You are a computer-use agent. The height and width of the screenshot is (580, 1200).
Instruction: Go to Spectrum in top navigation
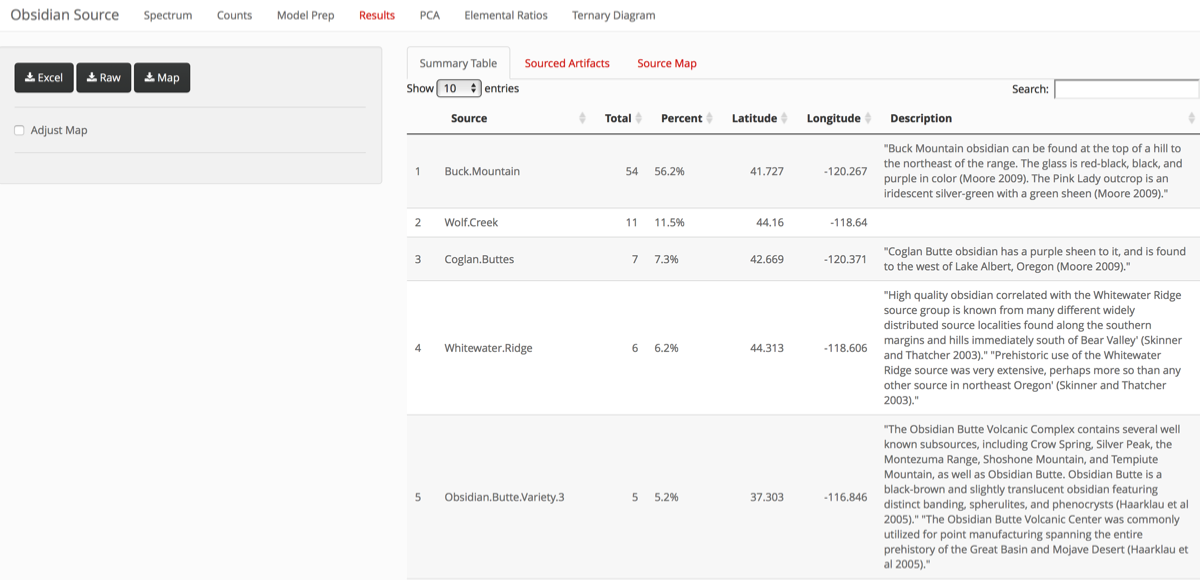[168, 15]
